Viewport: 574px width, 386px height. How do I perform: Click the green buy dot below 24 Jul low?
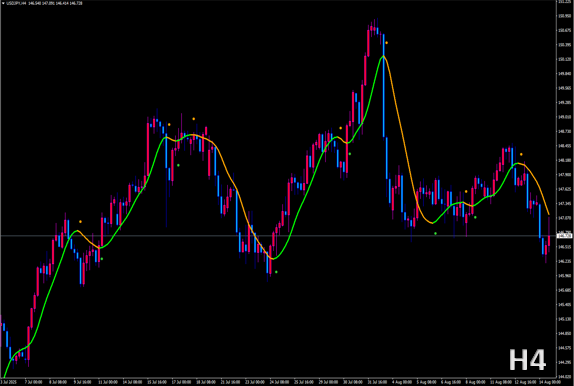click(276, 272)
